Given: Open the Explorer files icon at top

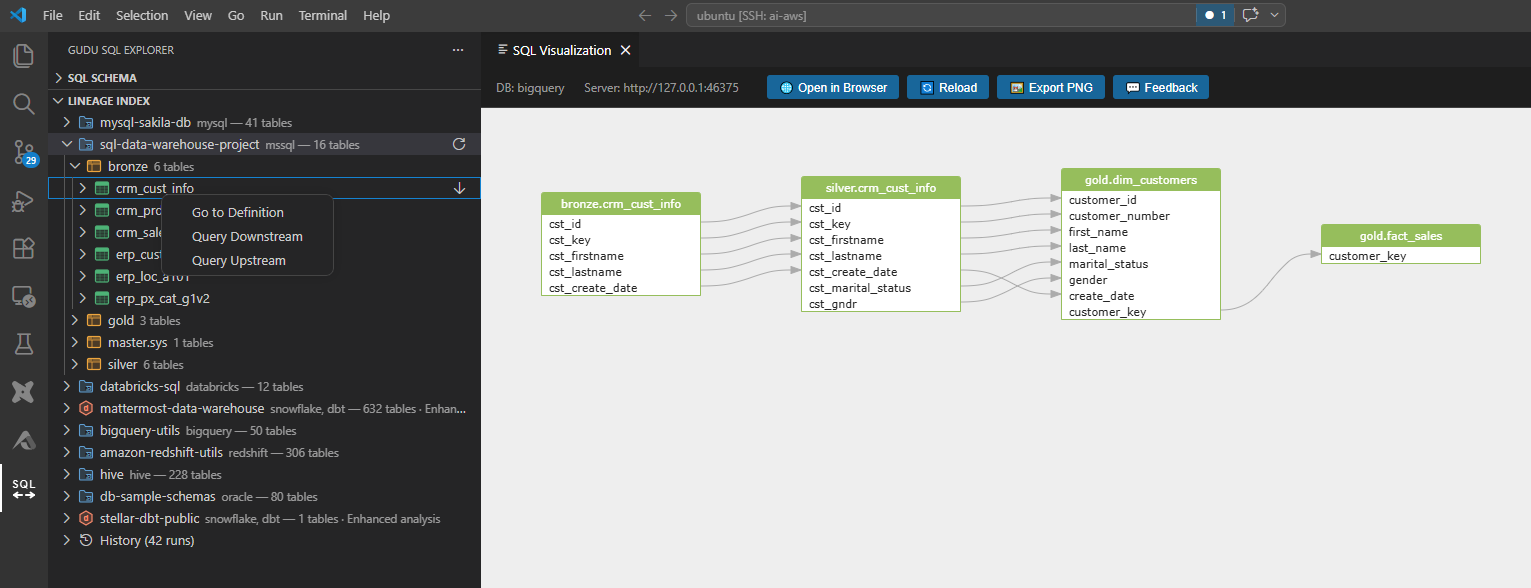Looking at the screenshot, I should coord(23,55).
